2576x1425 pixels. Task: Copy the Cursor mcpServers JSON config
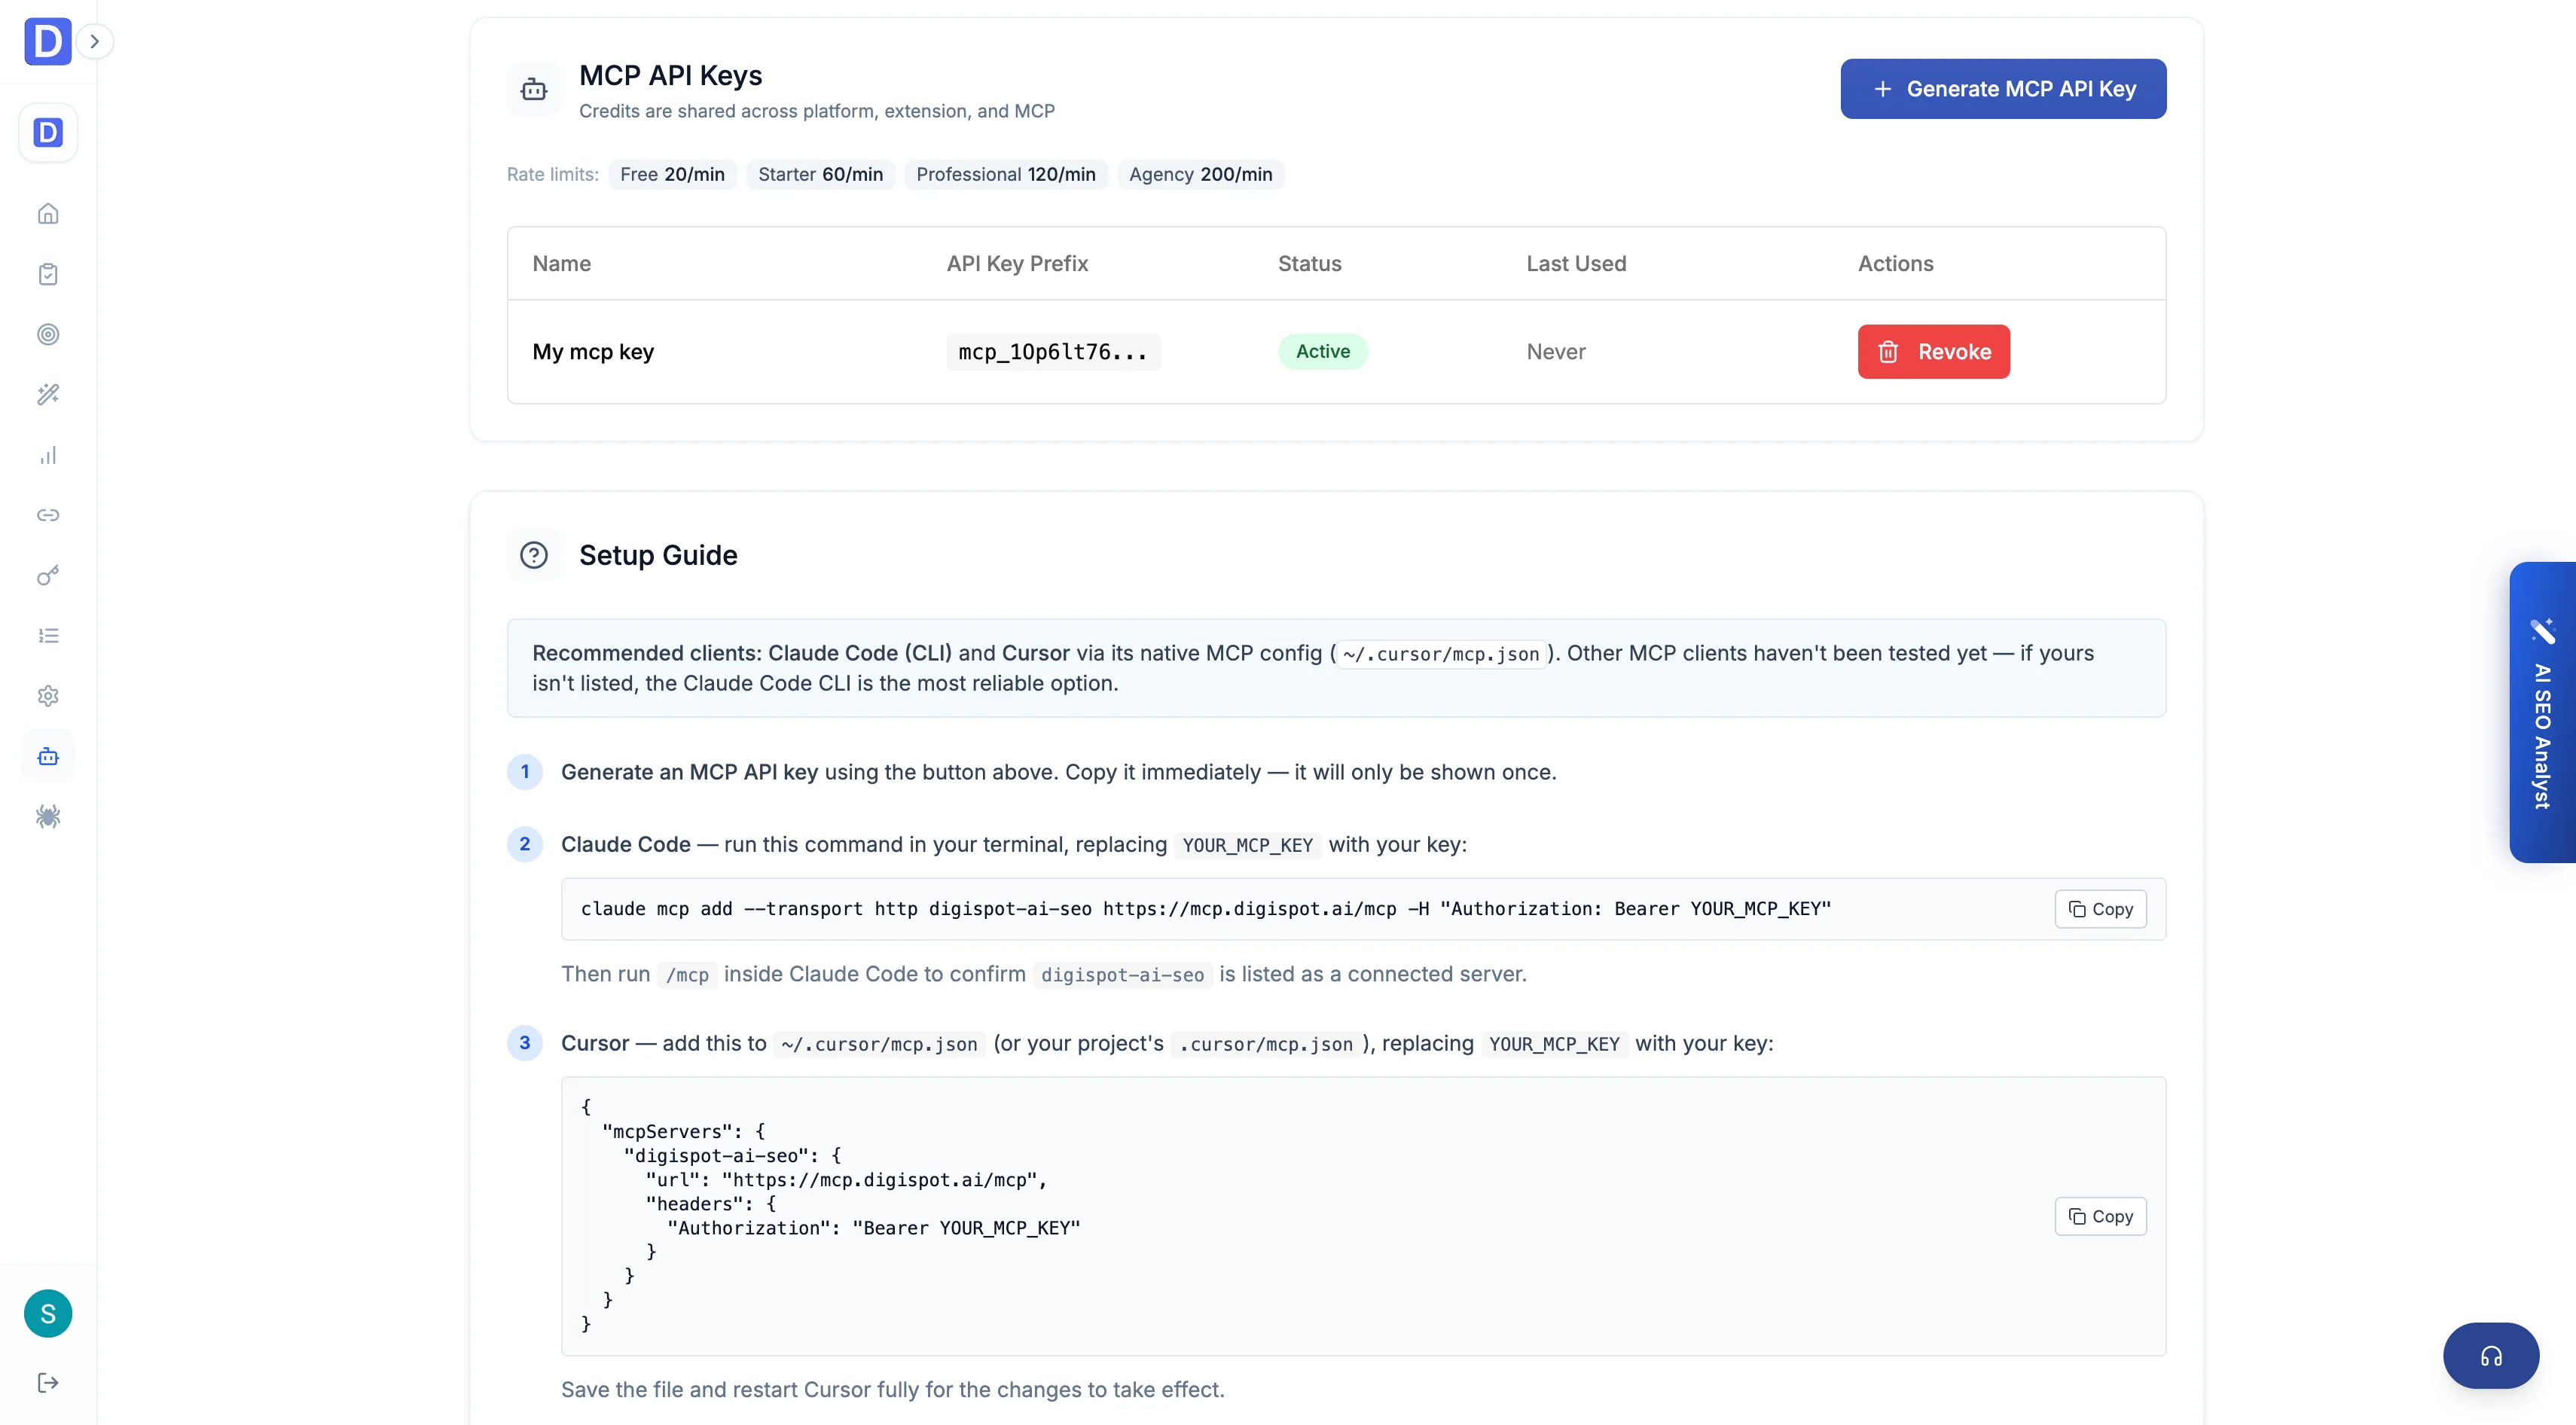point(2100,1216)
